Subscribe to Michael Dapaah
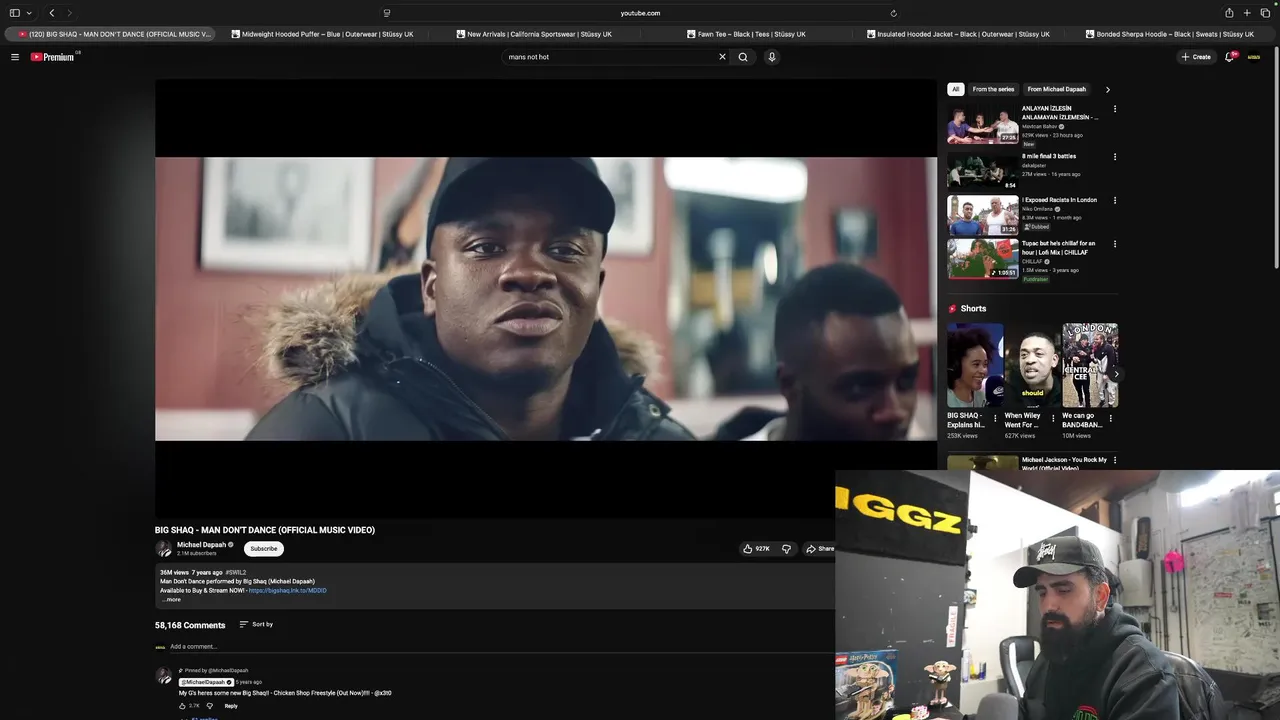The height and width of the screenshot is (720, 1280). pos(264,549)
